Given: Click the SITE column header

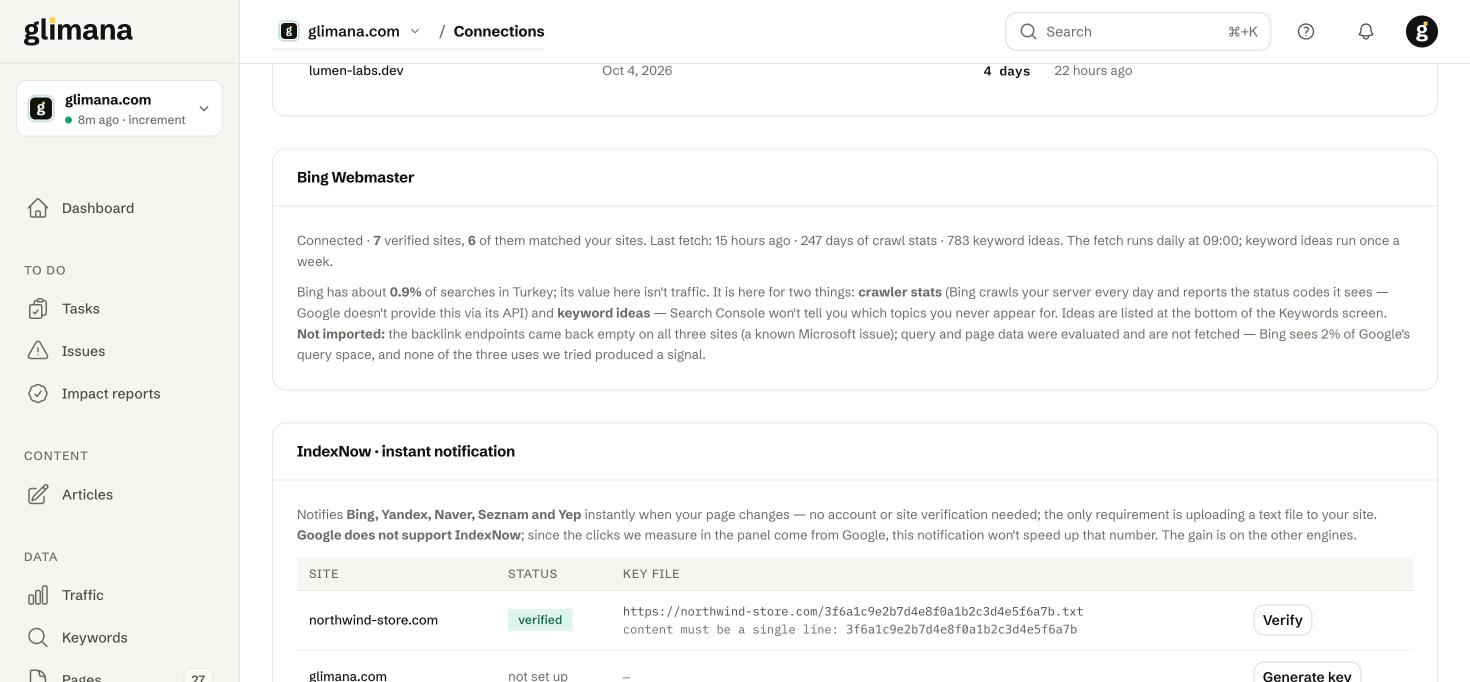Looking at the screenshot, I should click(324, 574).
